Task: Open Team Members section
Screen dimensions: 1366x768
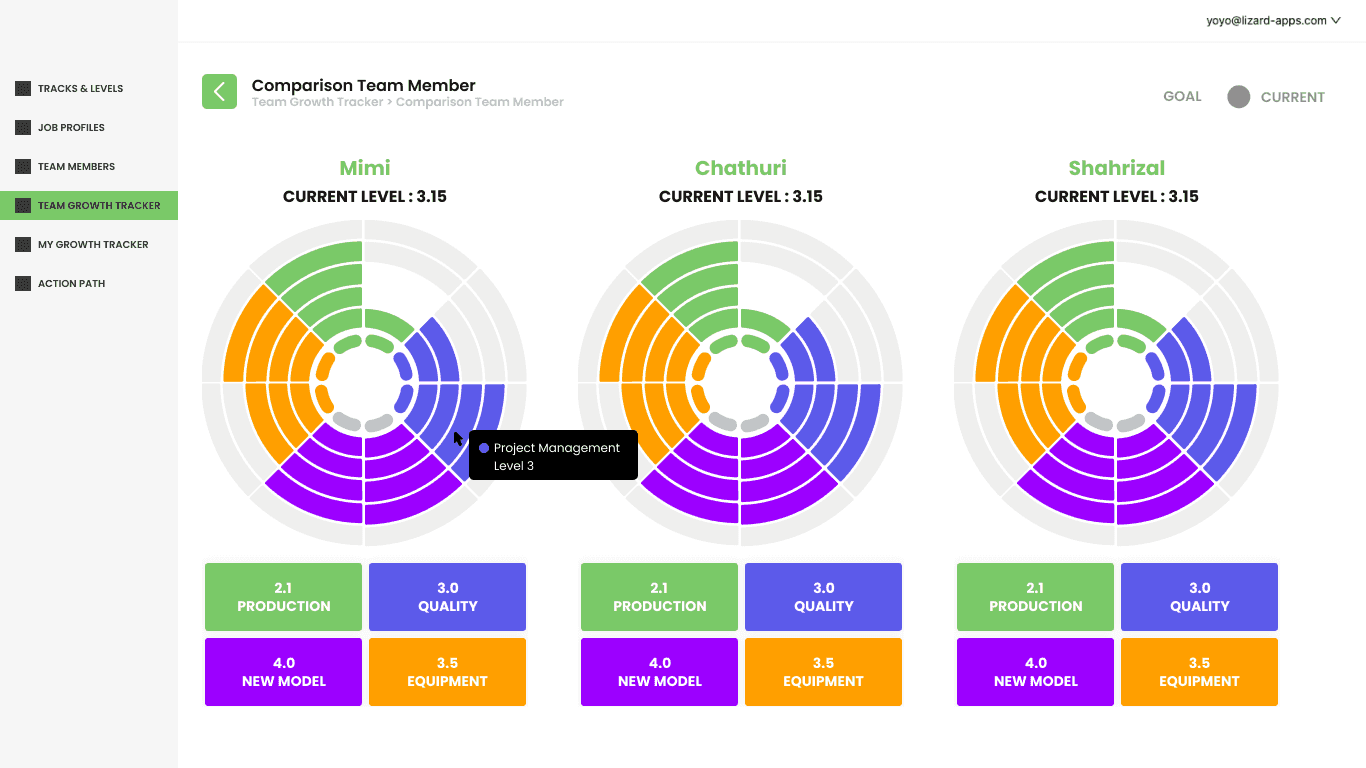Action: tap(76, 166)
